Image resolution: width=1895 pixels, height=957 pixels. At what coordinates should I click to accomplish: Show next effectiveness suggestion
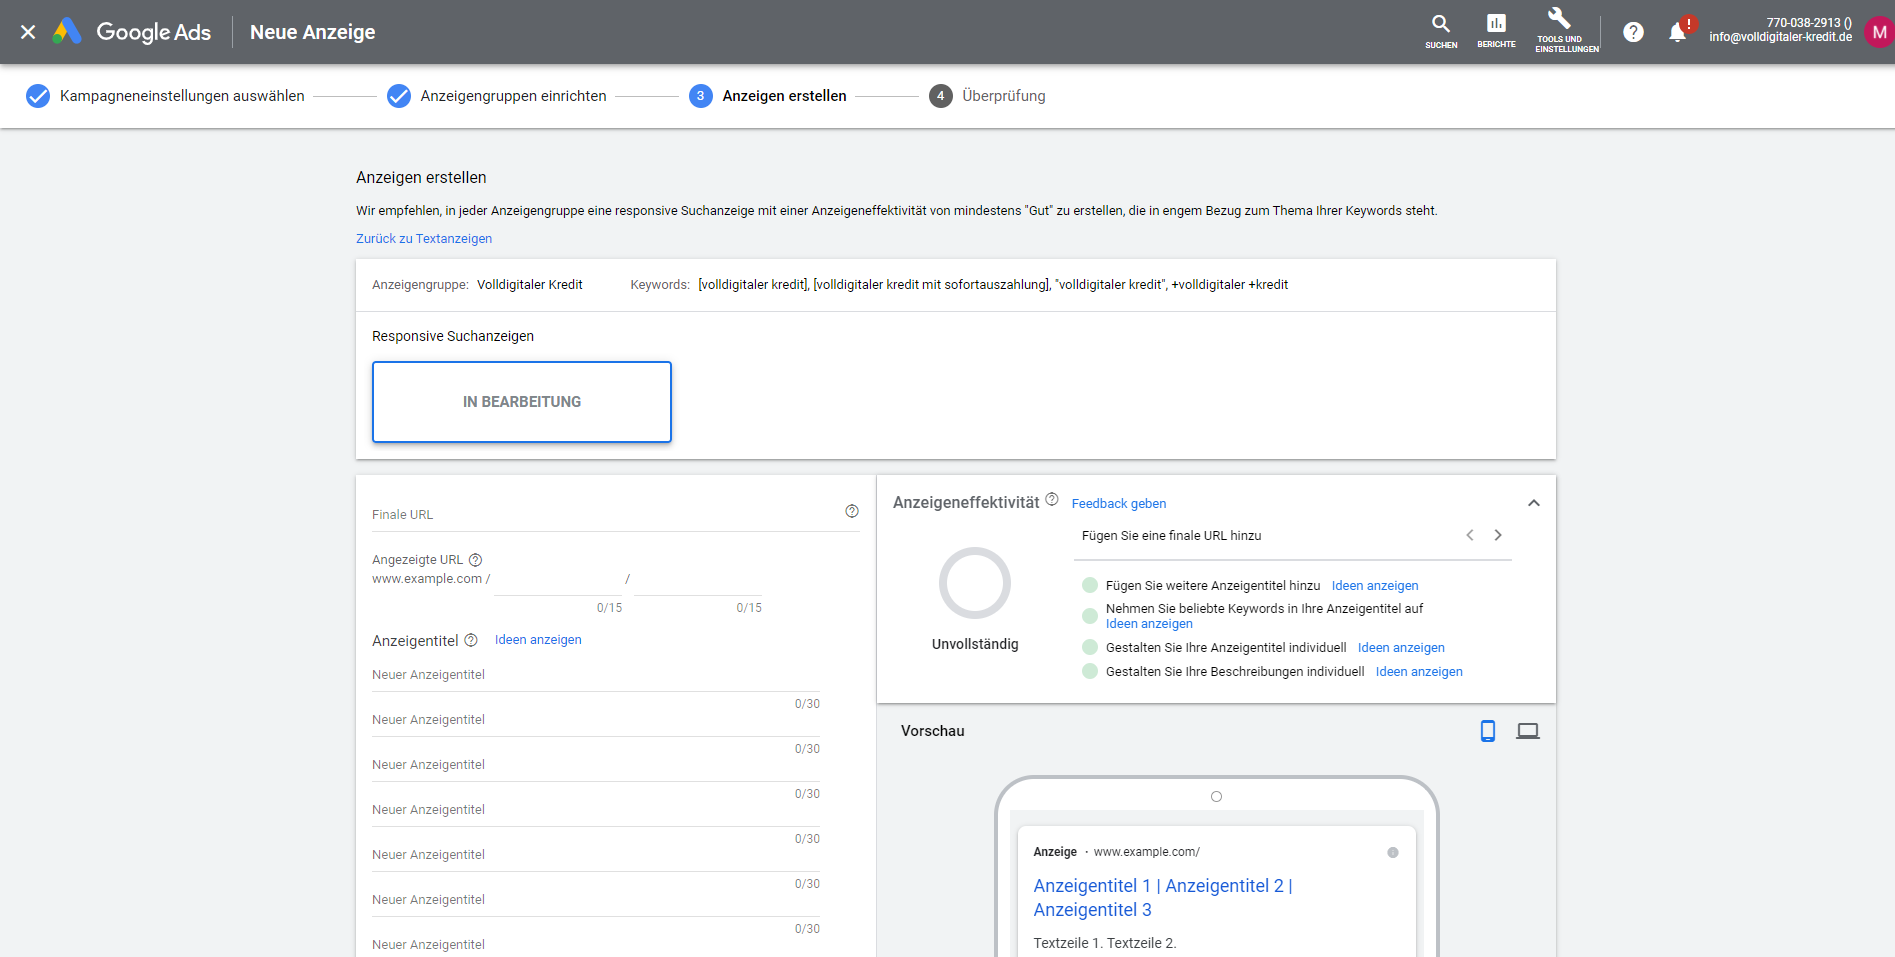(1498, 535)
